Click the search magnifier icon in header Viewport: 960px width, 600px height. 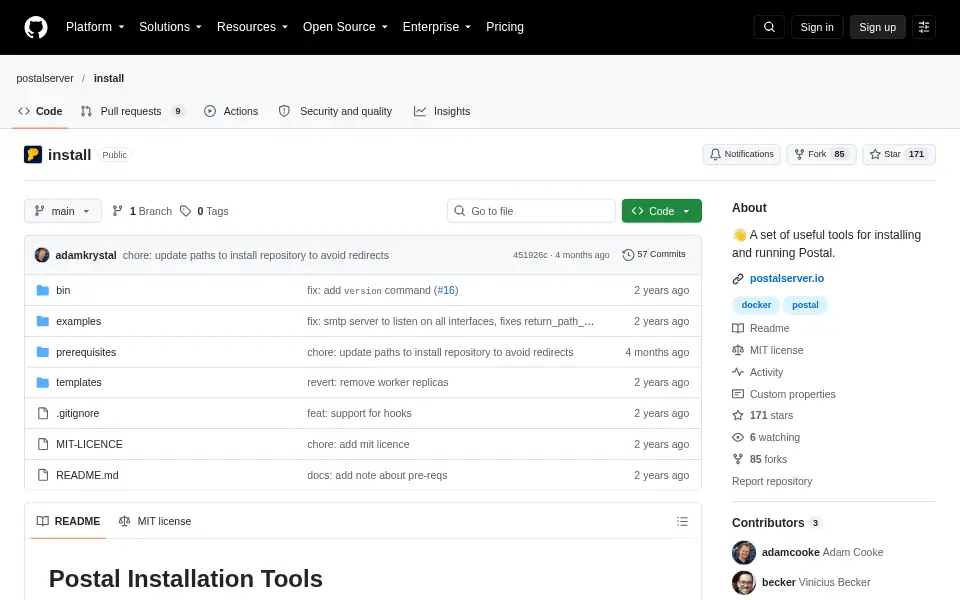pos(769,27)
